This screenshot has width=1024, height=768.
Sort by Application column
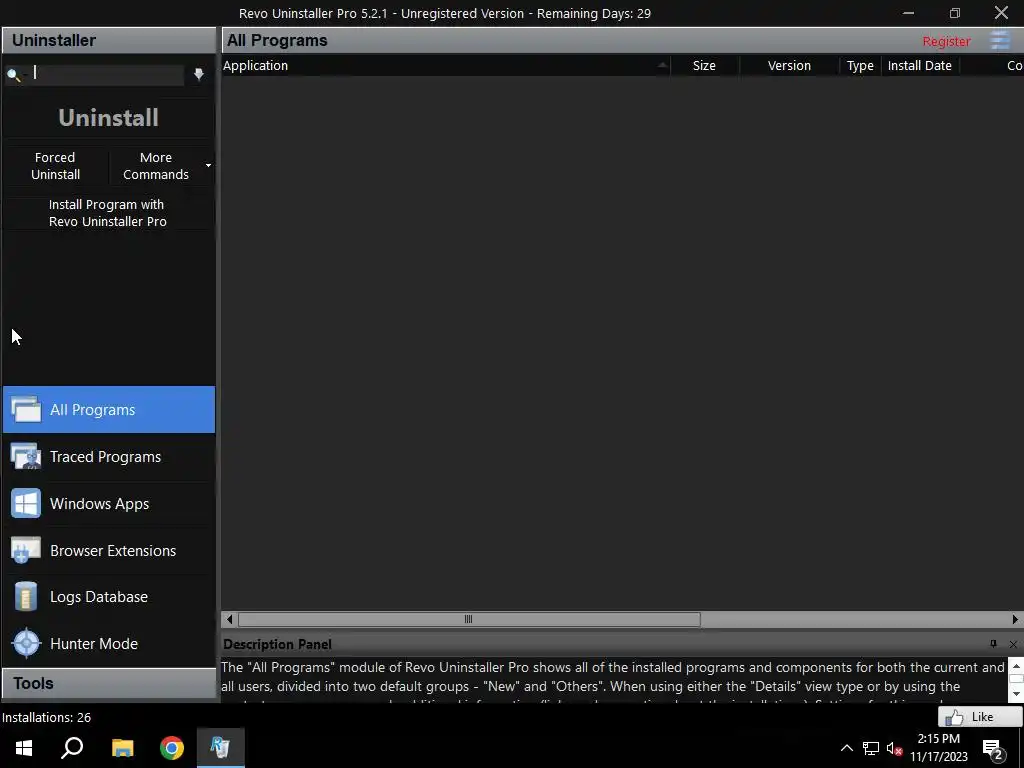coord(446,65)
